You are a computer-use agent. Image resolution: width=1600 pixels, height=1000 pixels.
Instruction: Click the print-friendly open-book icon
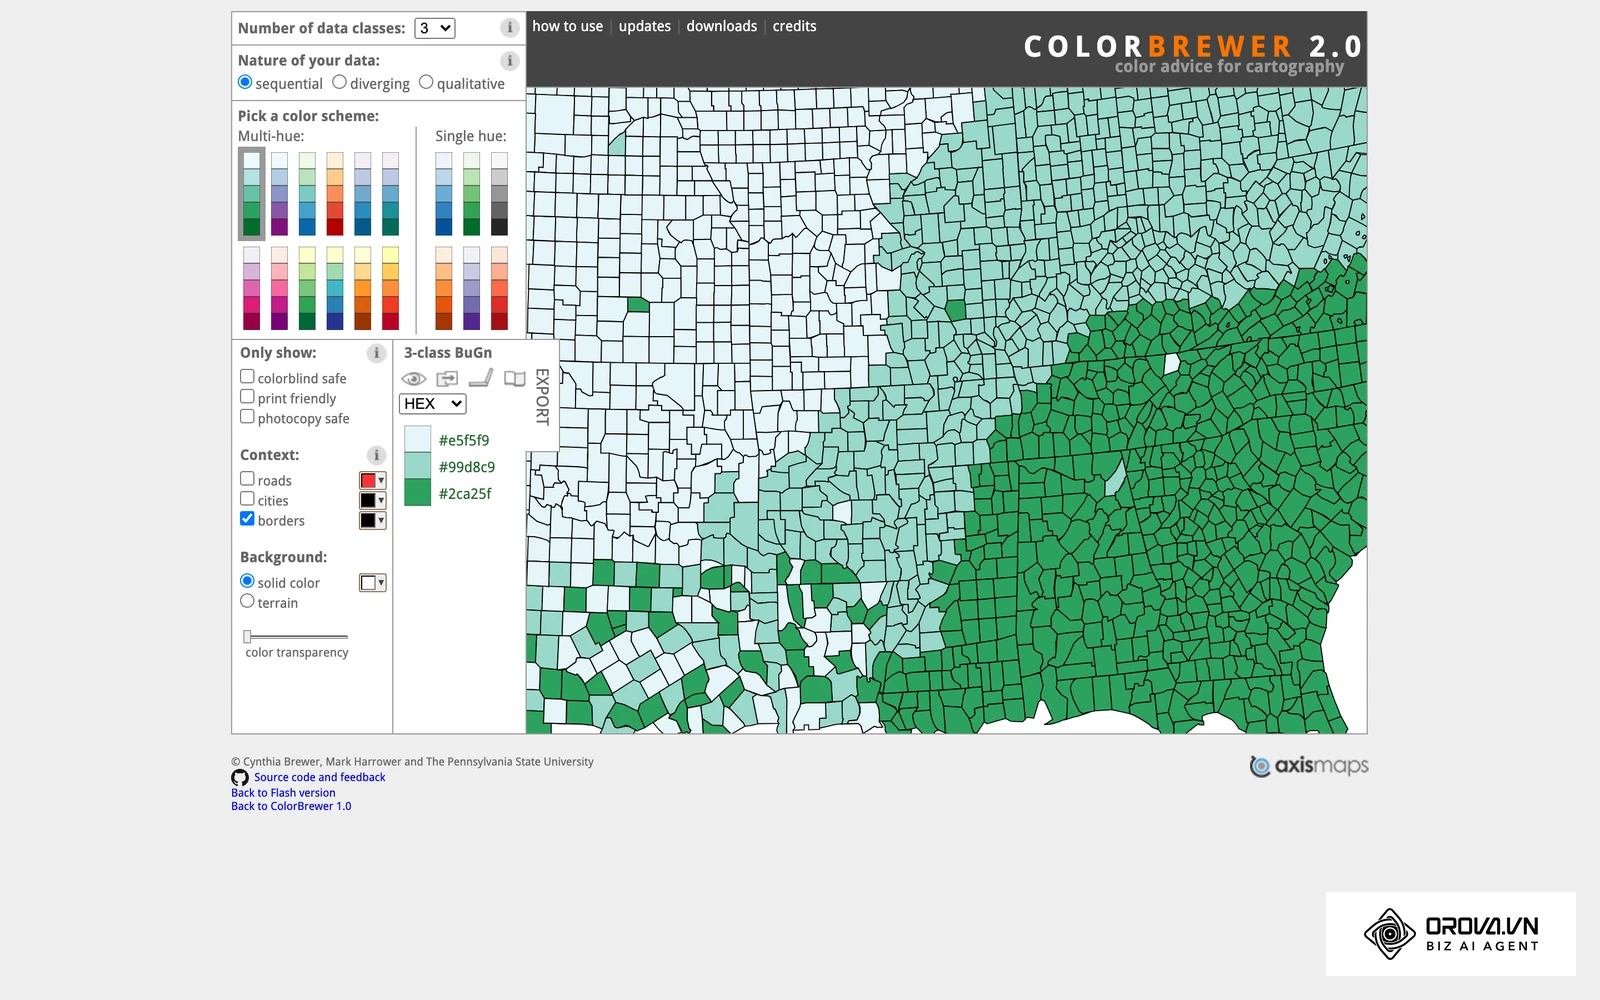514,379
